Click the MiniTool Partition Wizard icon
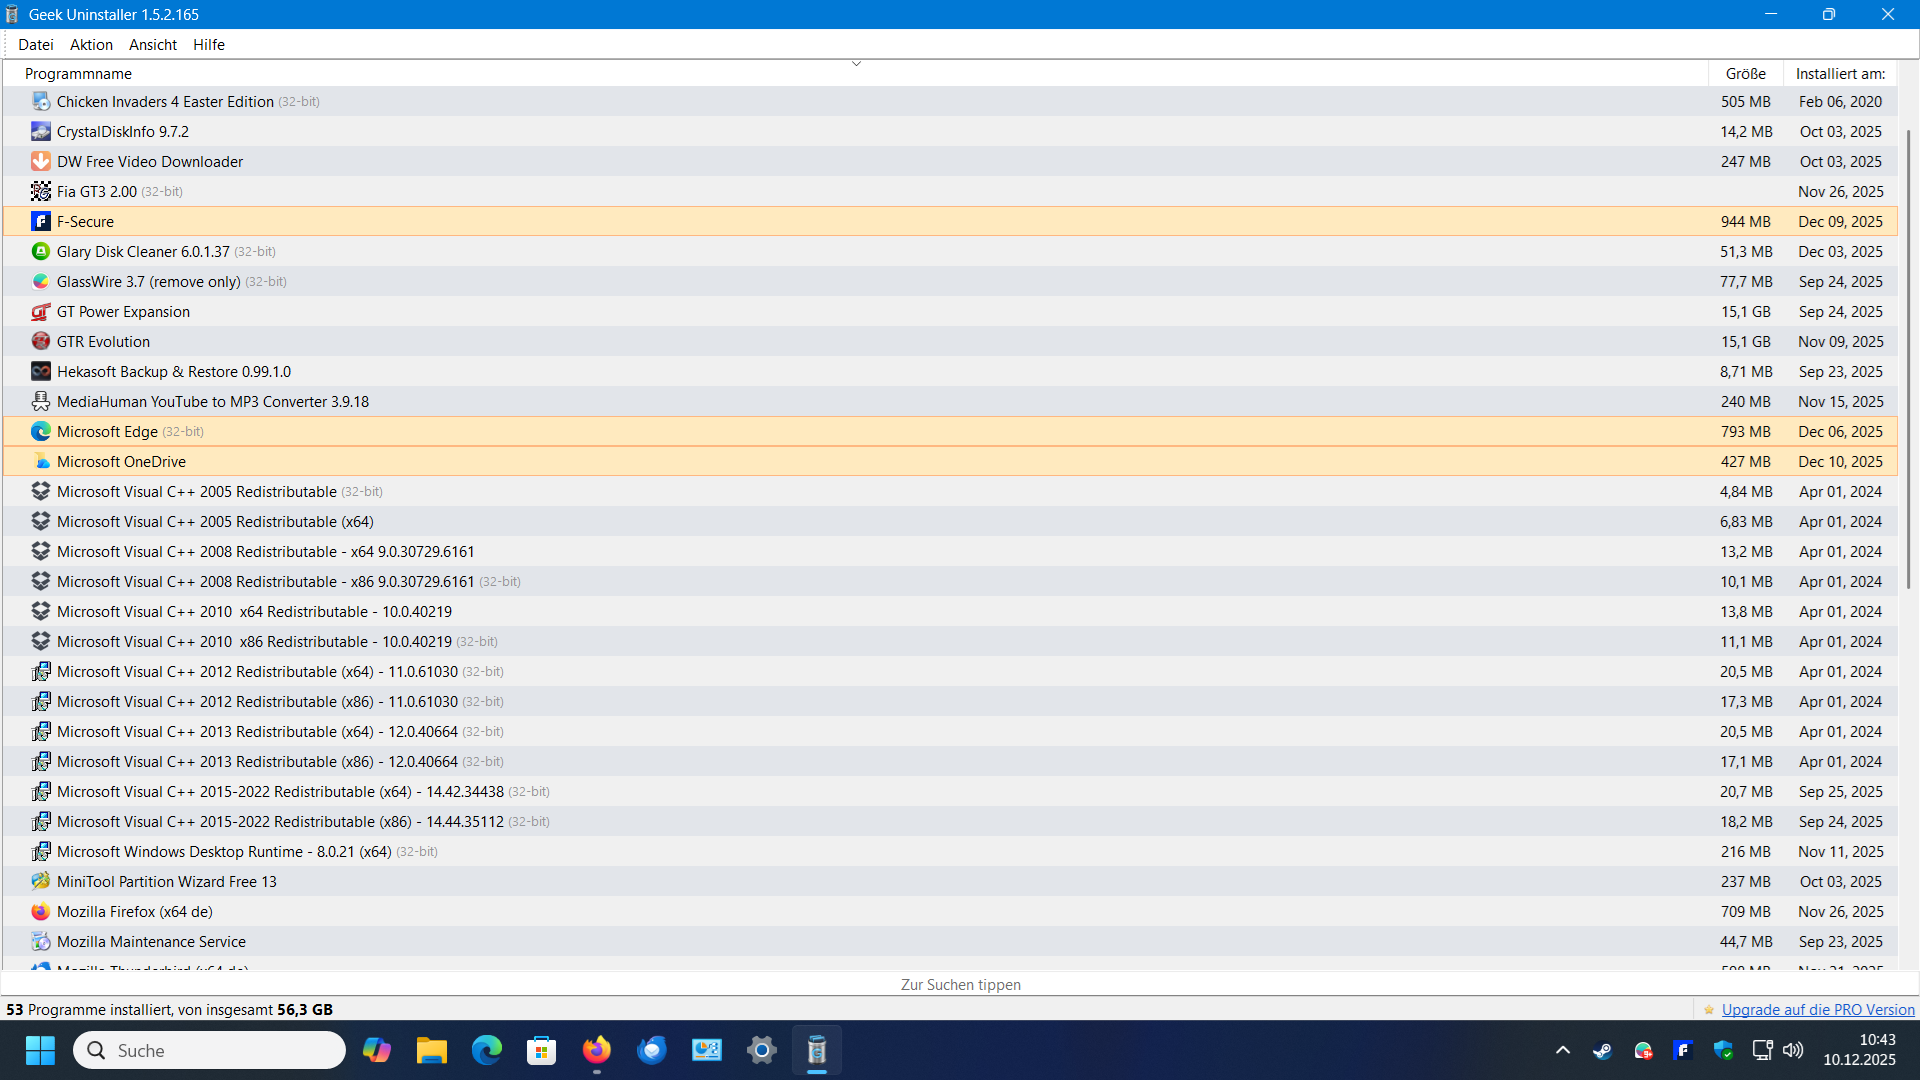Screen dimensions: 1920x1080 click(40, 882)
